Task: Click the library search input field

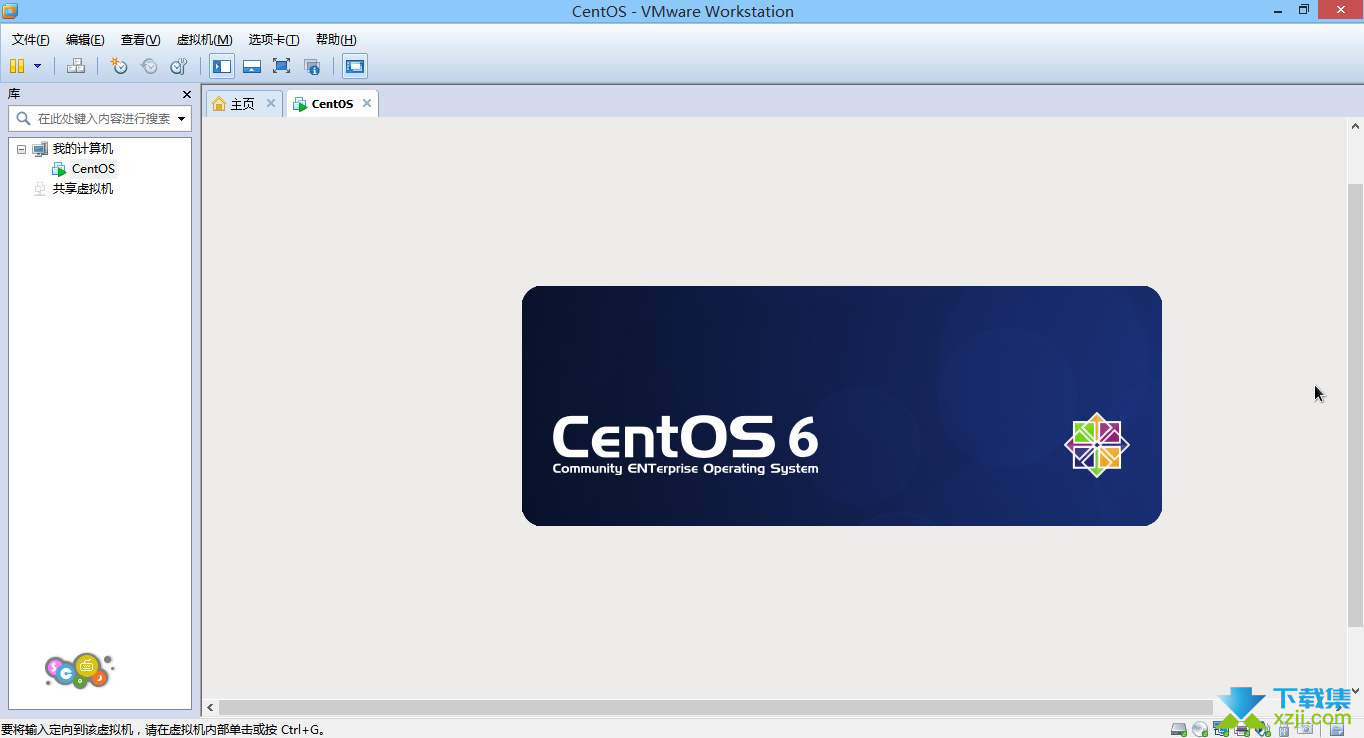Action: point(104,118)
